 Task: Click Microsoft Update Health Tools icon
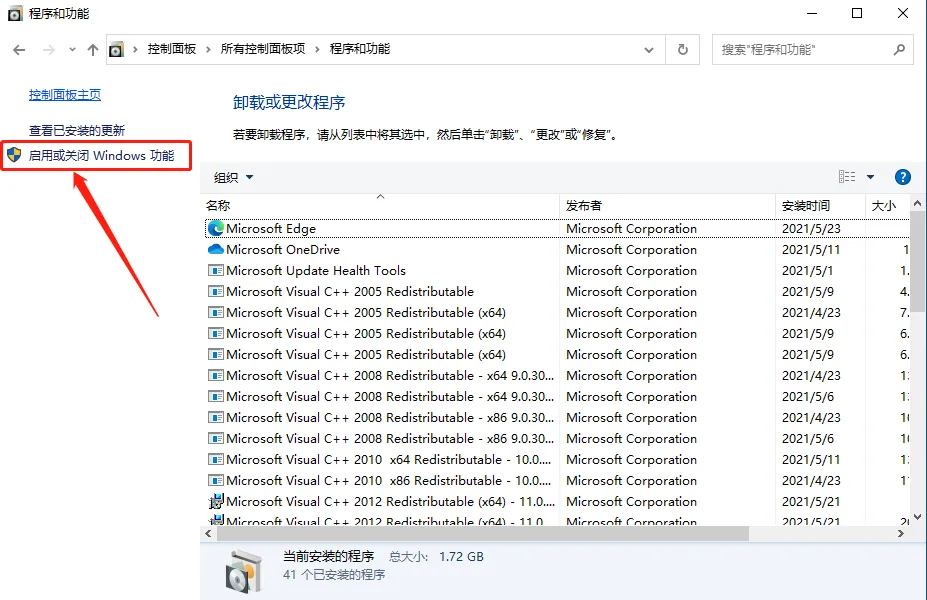[216, 270]
